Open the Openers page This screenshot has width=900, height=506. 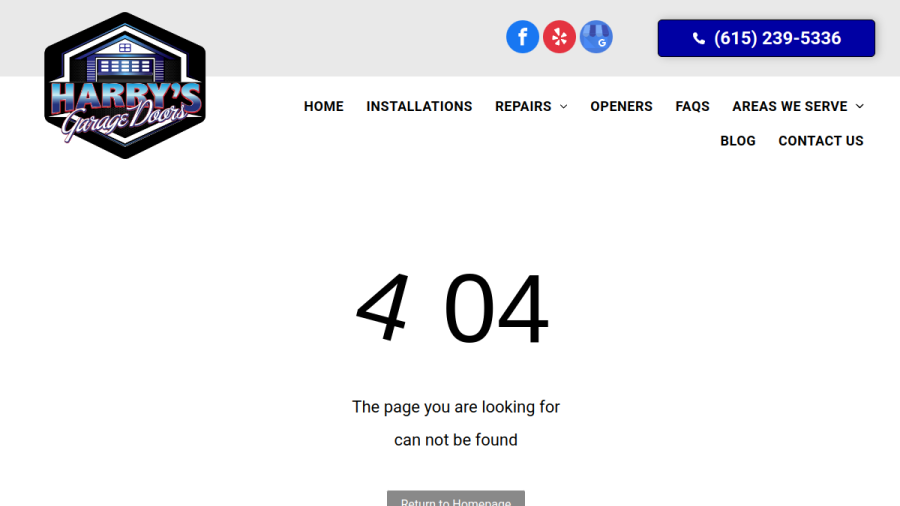click(621, 107)
